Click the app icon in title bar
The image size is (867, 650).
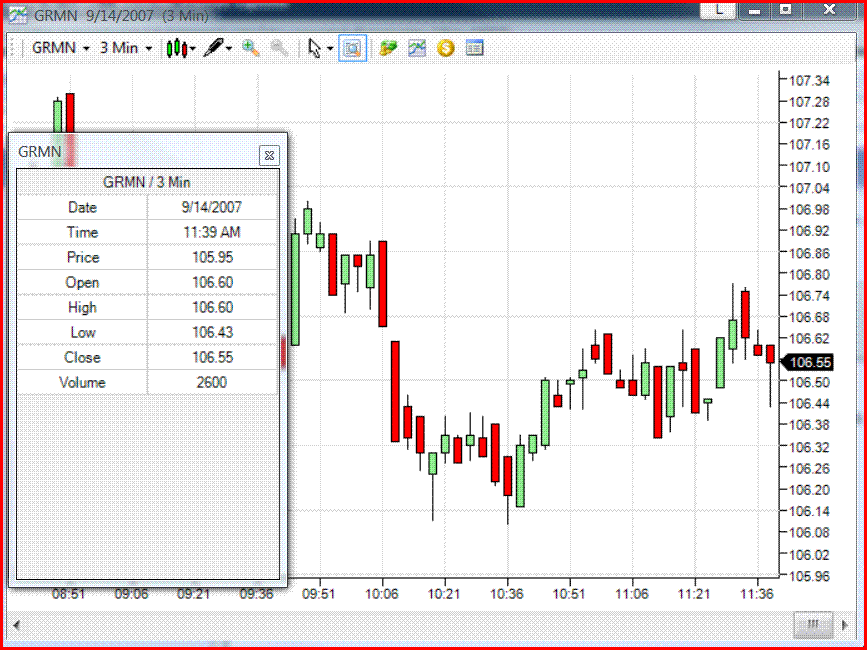coord(18,15)
